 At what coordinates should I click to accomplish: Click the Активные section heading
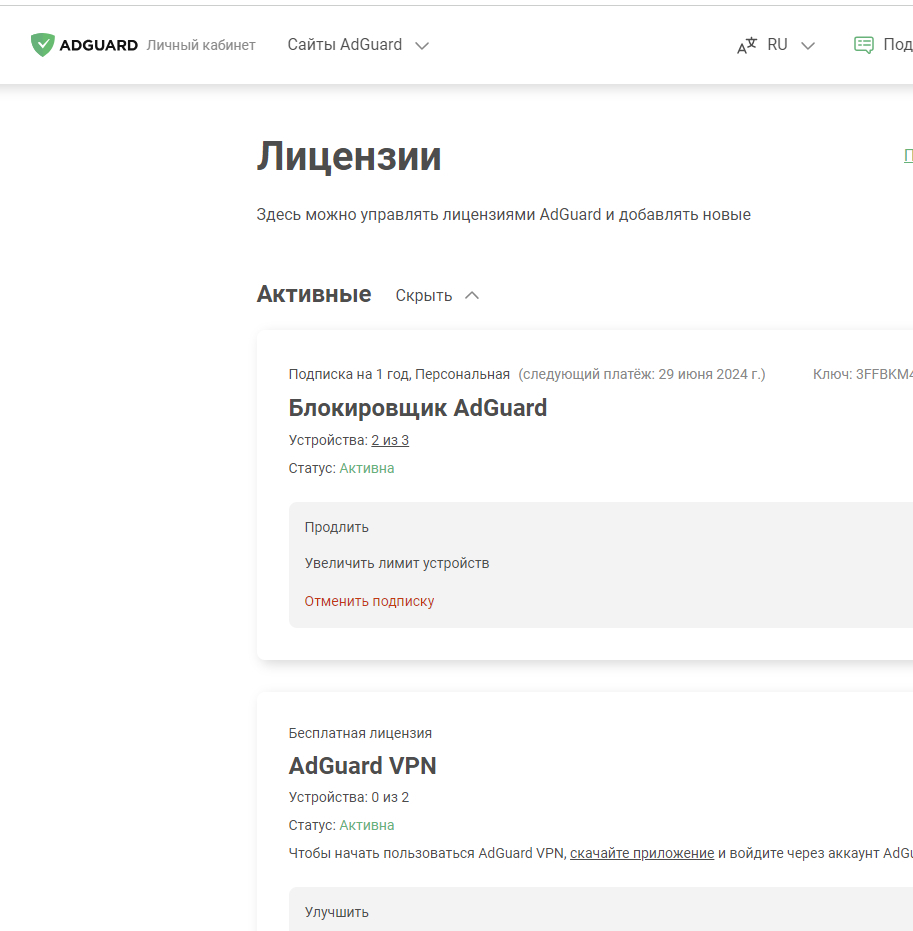314,295
